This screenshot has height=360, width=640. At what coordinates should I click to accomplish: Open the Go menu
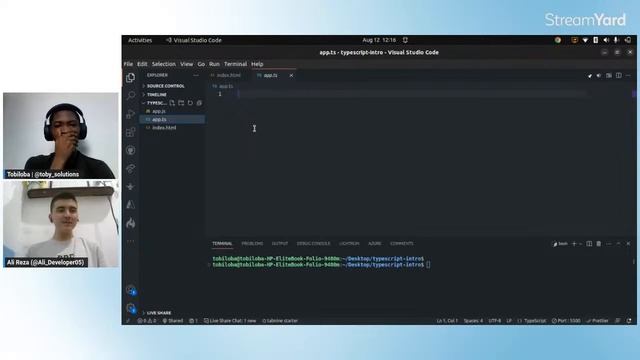tap(201, 64)
